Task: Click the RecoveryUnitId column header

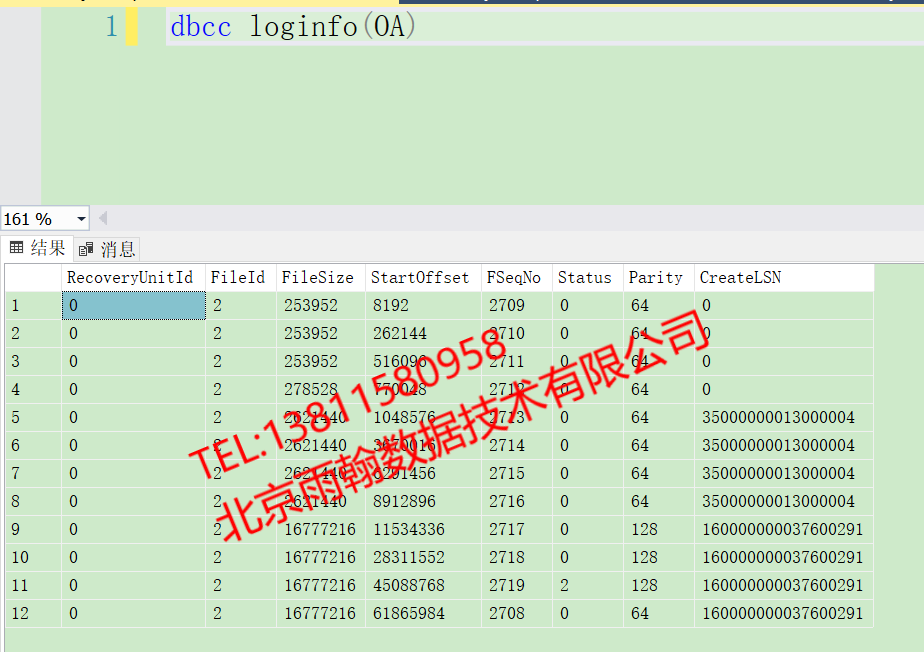Action: click(133, 278)
